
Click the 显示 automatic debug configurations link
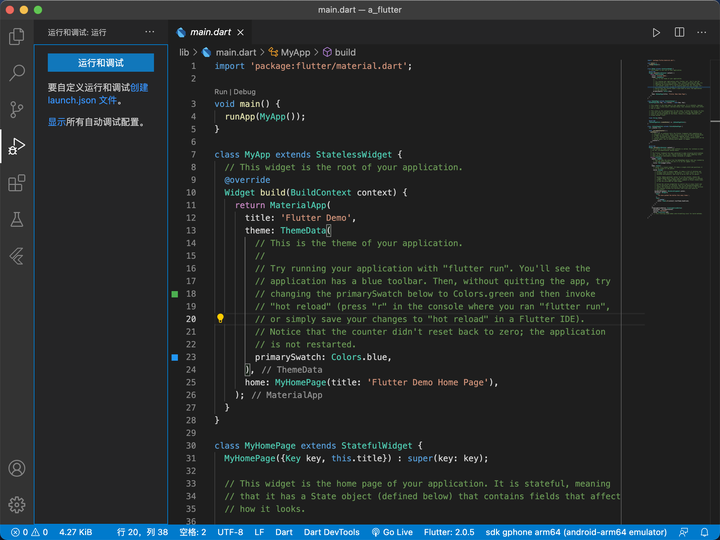[x=56, y=122]
